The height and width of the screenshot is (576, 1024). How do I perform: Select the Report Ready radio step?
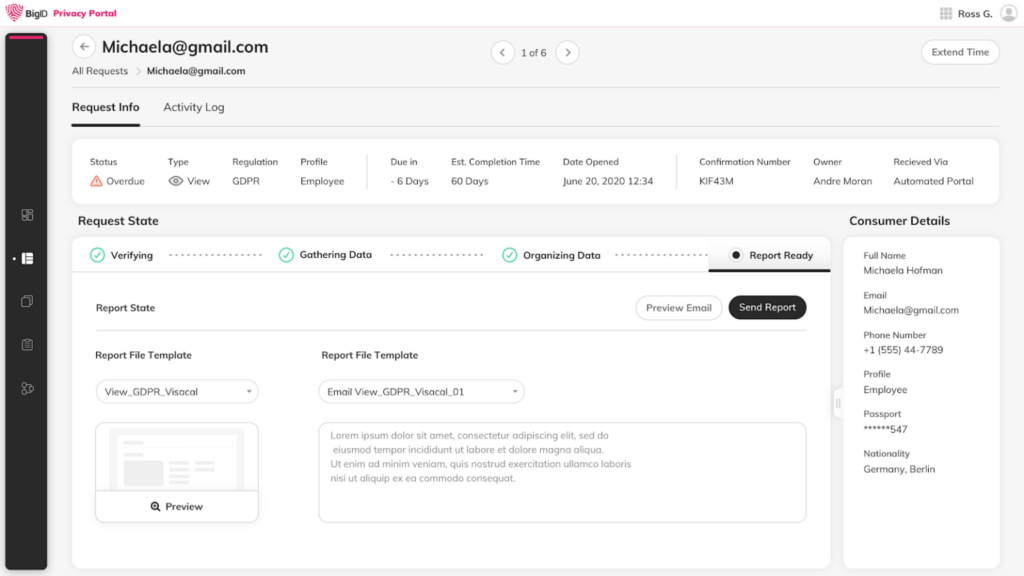[736, 255]
